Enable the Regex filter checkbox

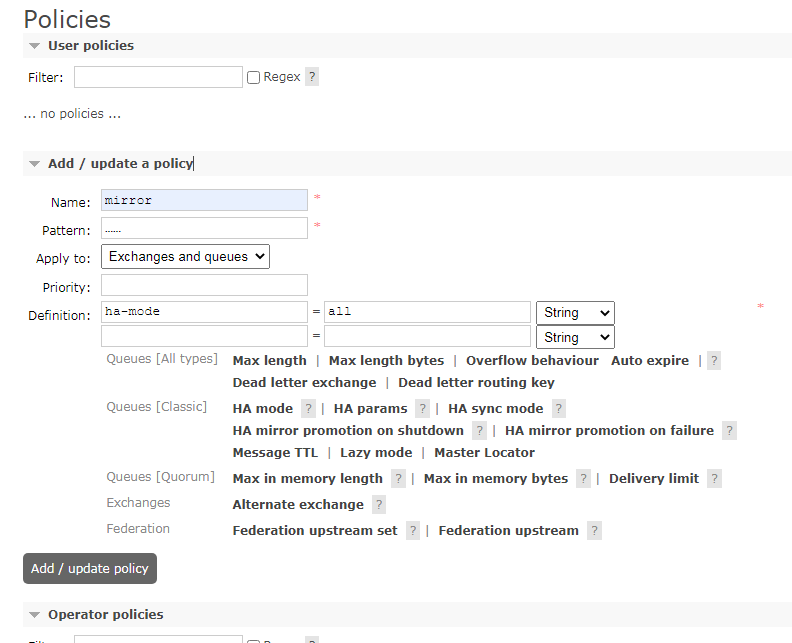254,77
